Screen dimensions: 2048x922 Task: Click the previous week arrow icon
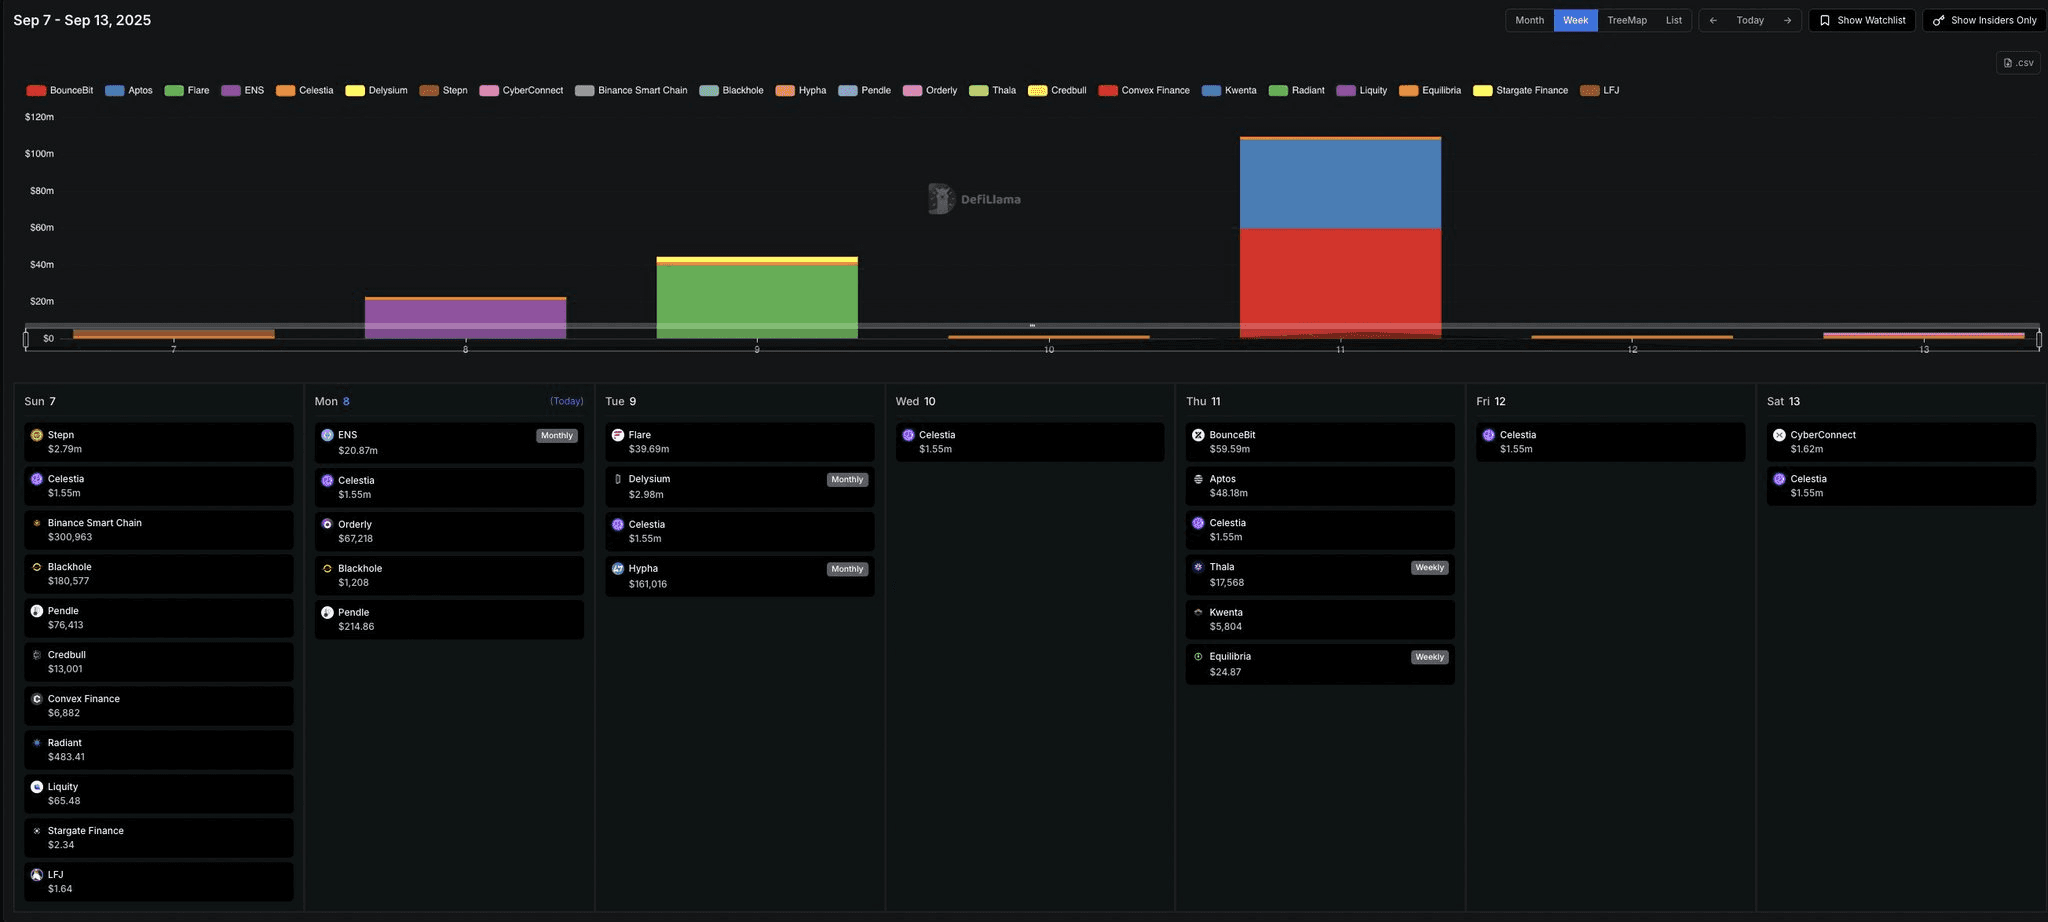tap(1713, 20)
